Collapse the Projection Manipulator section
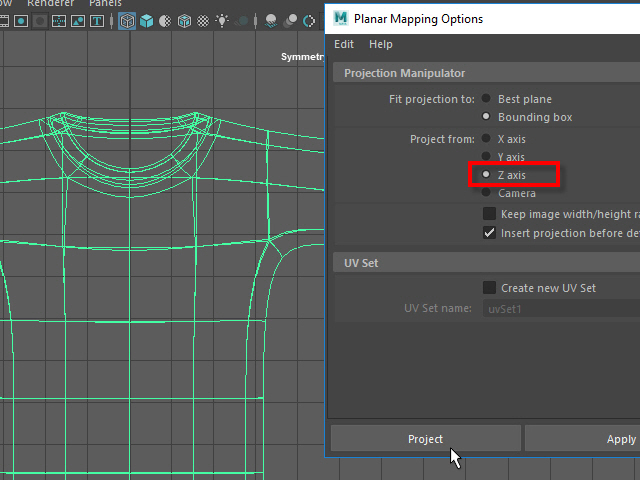The width and height of the screenshot is (640, 480). click(x=404, y=73)
